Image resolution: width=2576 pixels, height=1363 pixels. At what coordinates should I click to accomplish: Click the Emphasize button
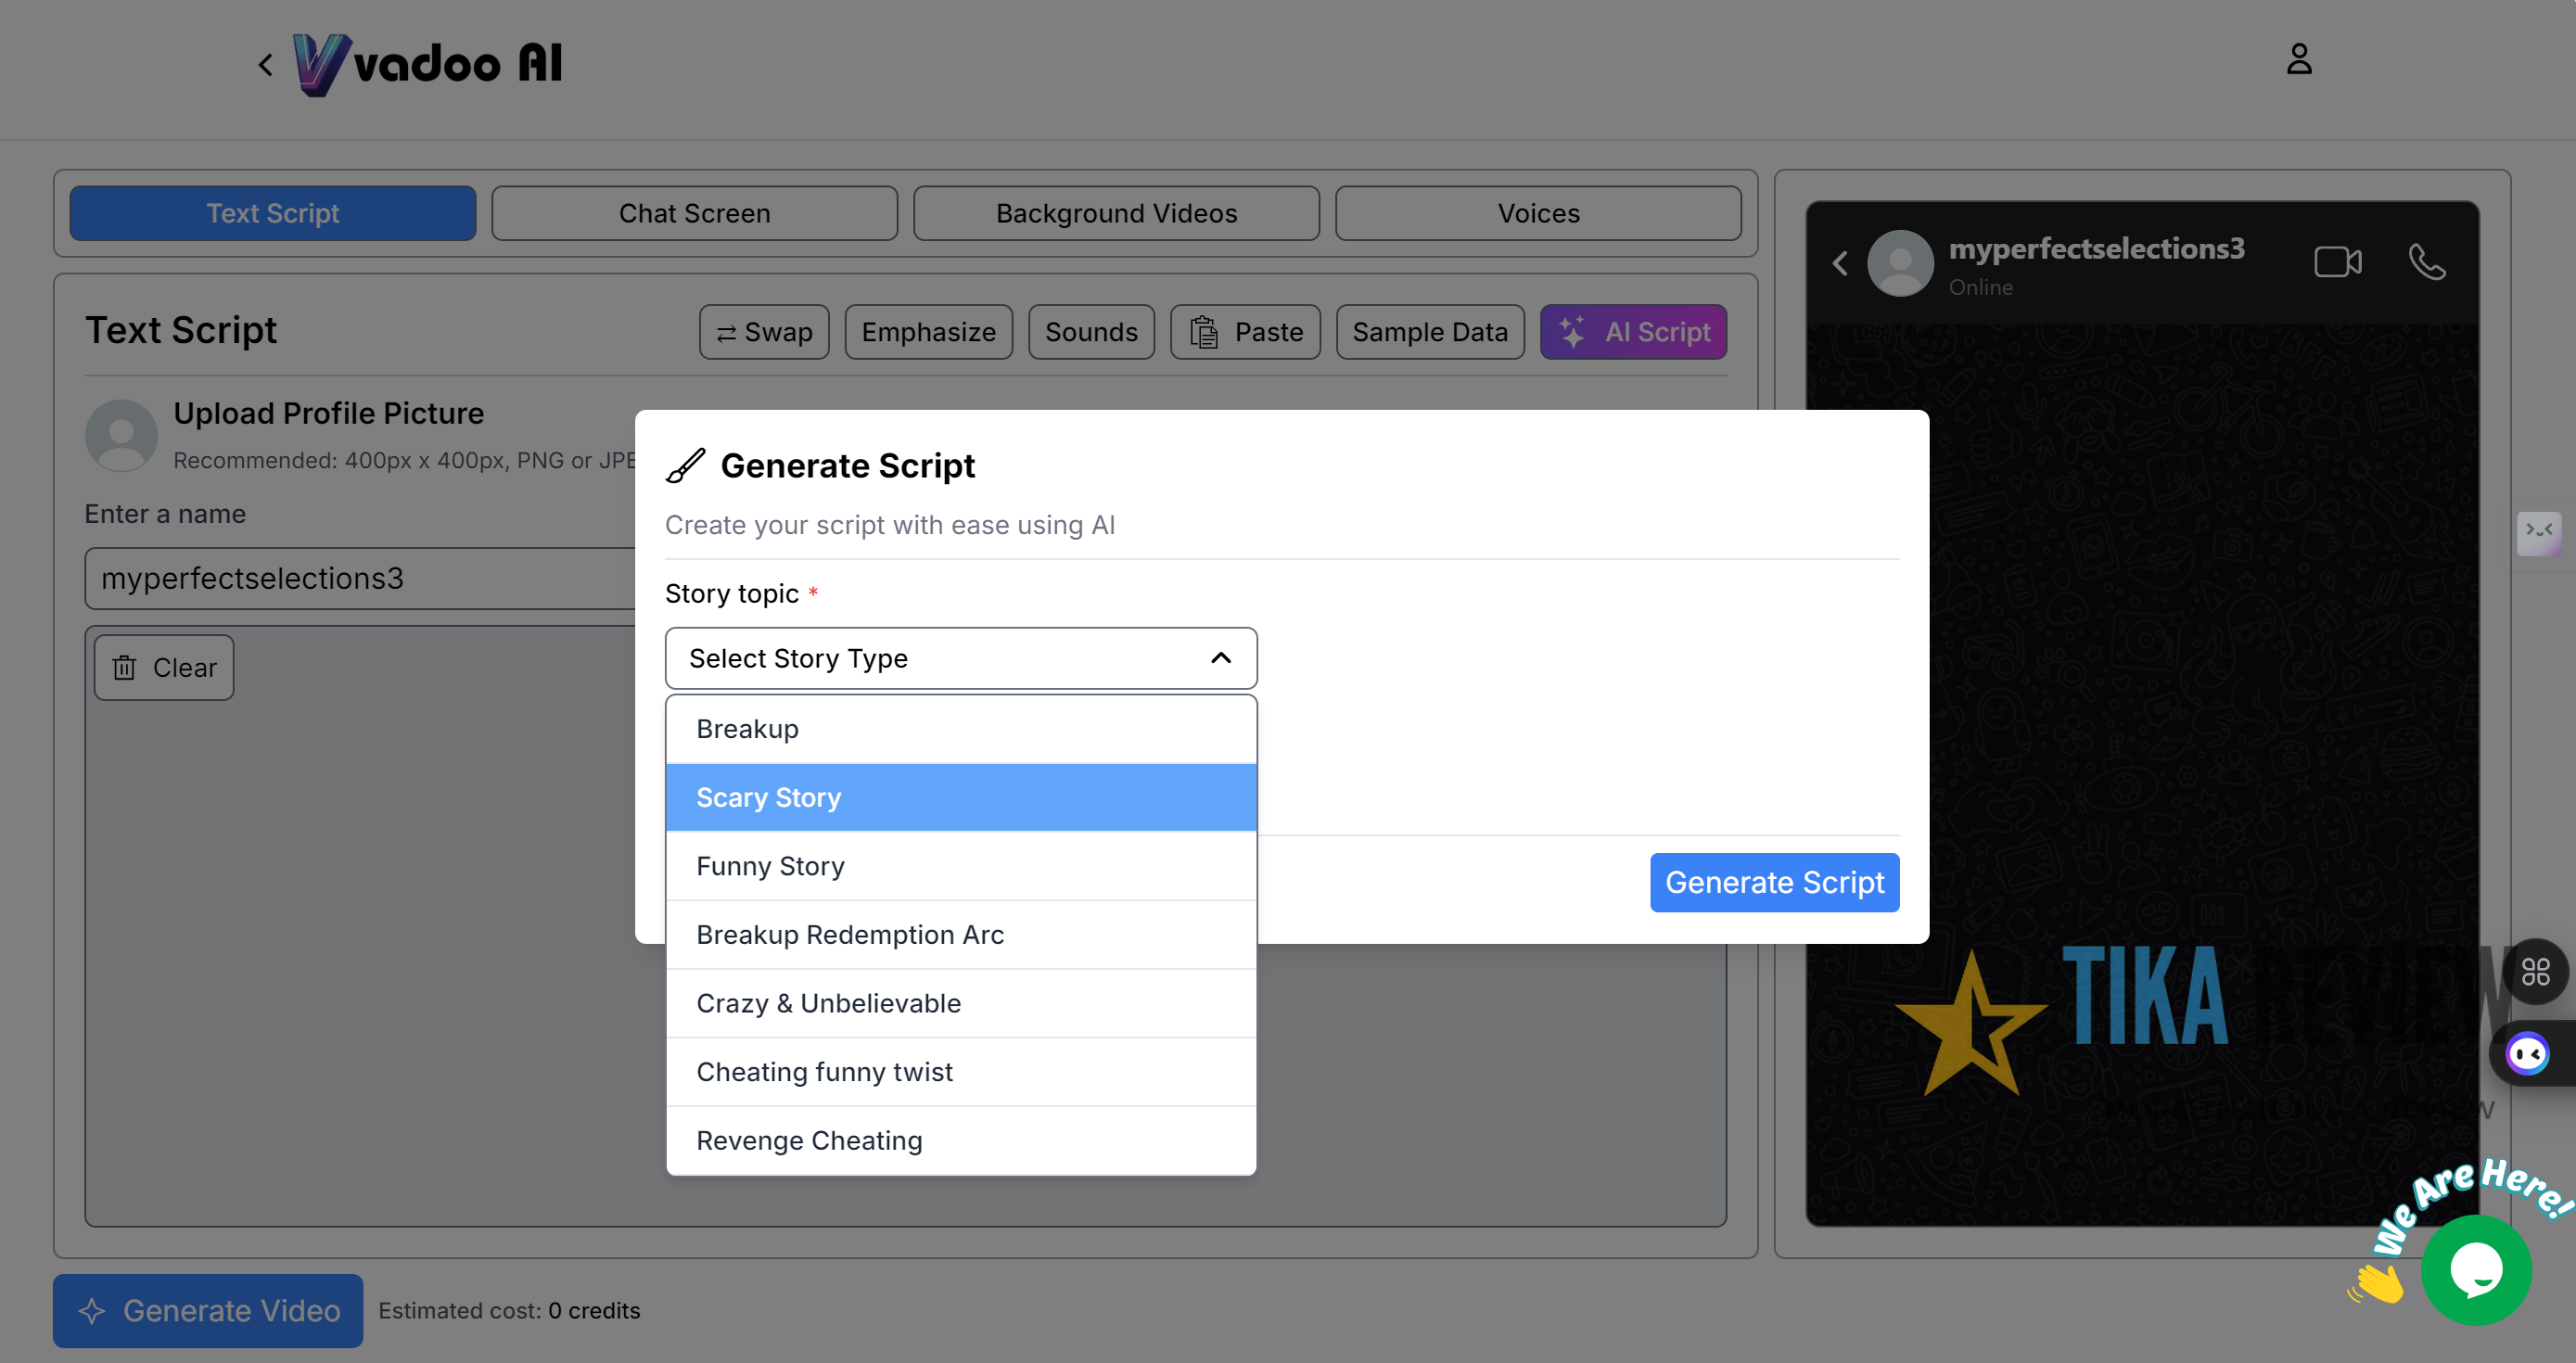[928, 332]
